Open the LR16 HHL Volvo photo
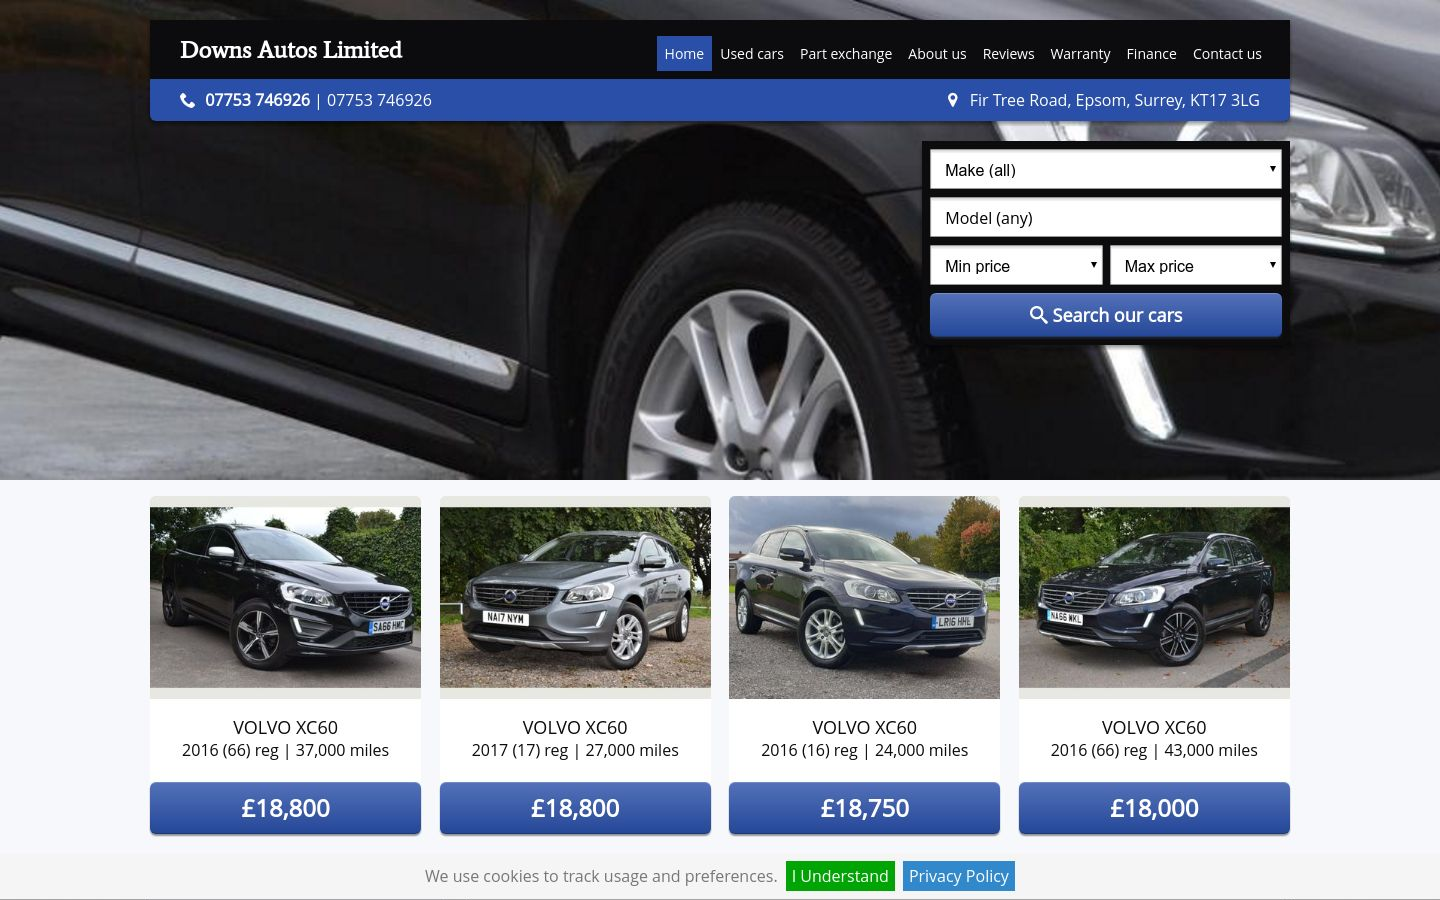 [864, 597]
